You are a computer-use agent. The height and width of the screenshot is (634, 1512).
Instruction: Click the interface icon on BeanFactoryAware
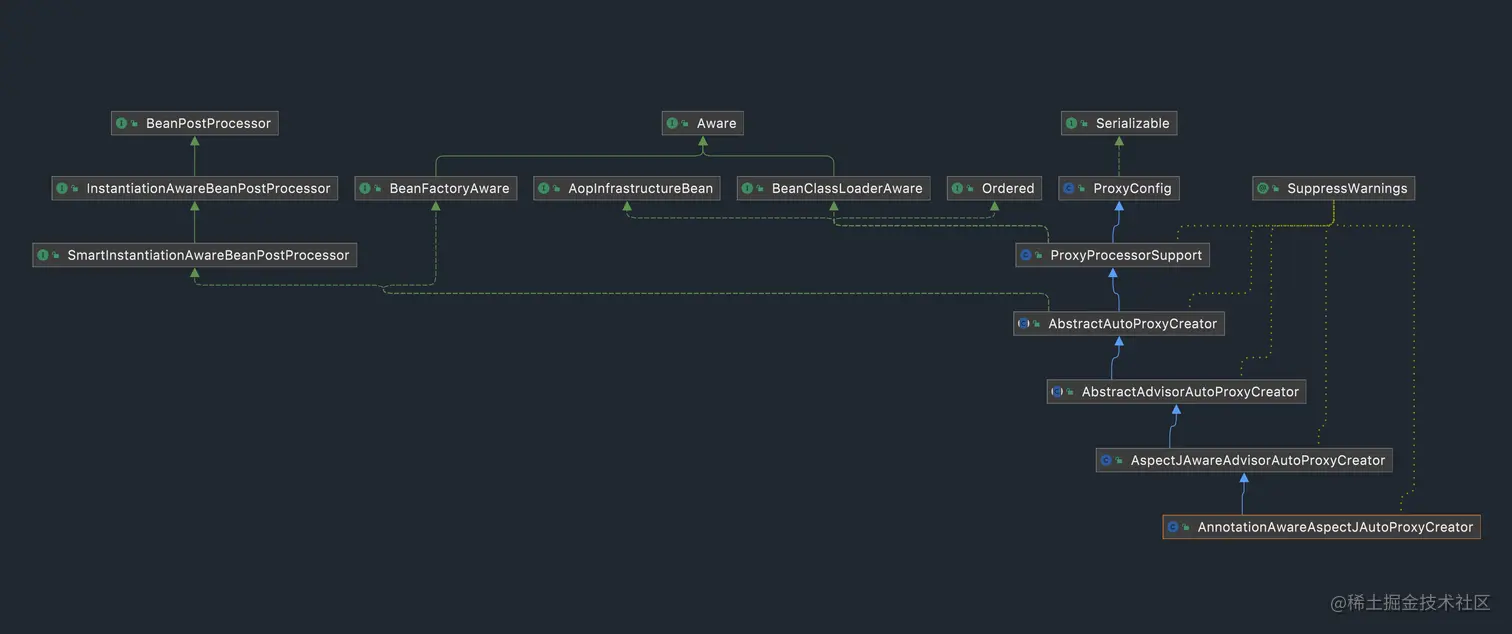tap(365, 188)
